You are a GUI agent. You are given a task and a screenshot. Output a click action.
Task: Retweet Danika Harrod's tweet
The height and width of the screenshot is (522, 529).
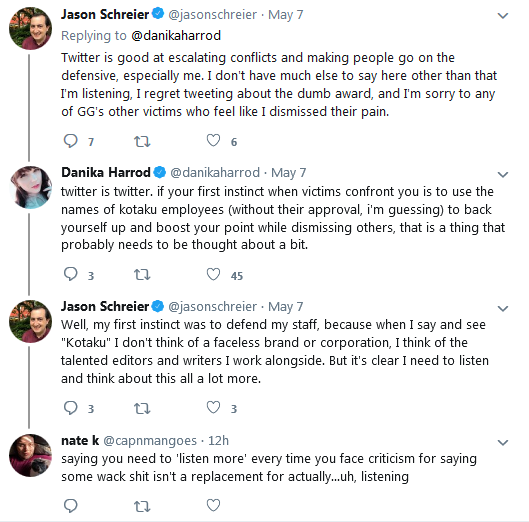[142, 275]
